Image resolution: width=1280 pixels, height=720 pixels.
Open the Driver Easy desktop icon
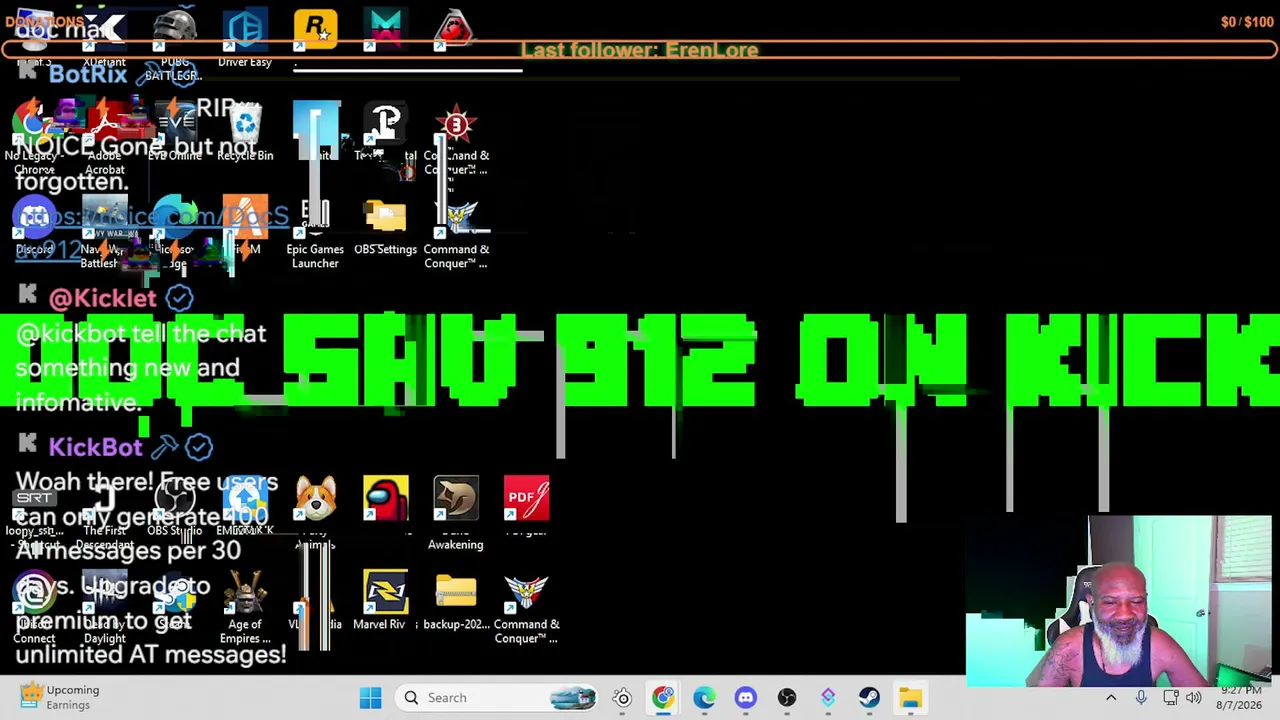[245, 38]
